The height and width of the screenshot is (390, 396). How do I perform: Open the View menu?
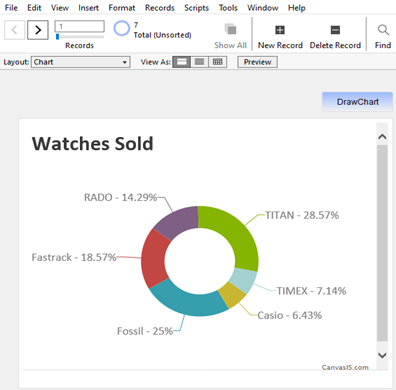(x=60, y=8)
